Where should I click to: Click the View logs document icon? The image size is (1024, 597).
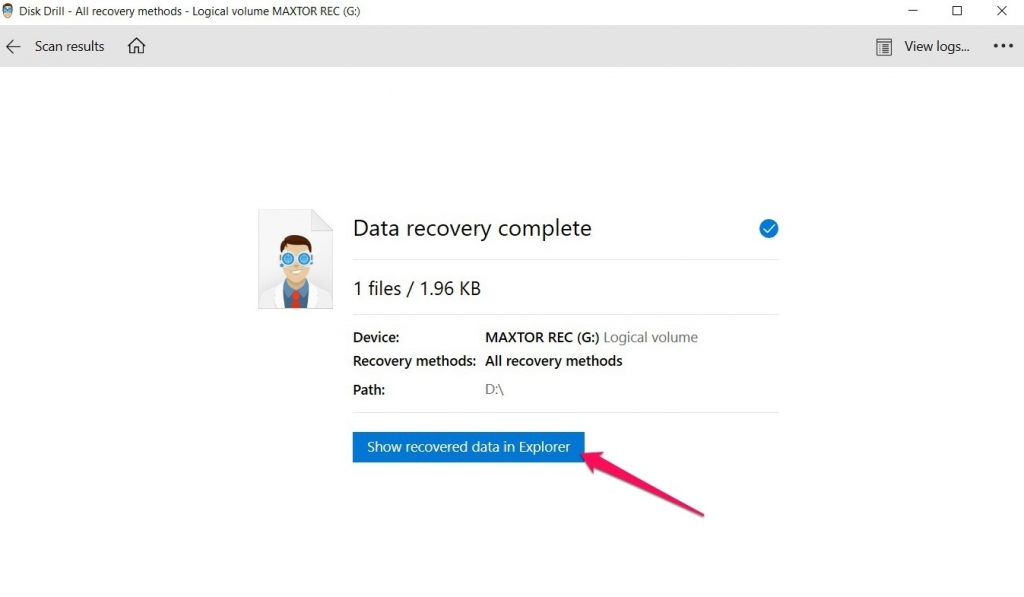[884, 46]
